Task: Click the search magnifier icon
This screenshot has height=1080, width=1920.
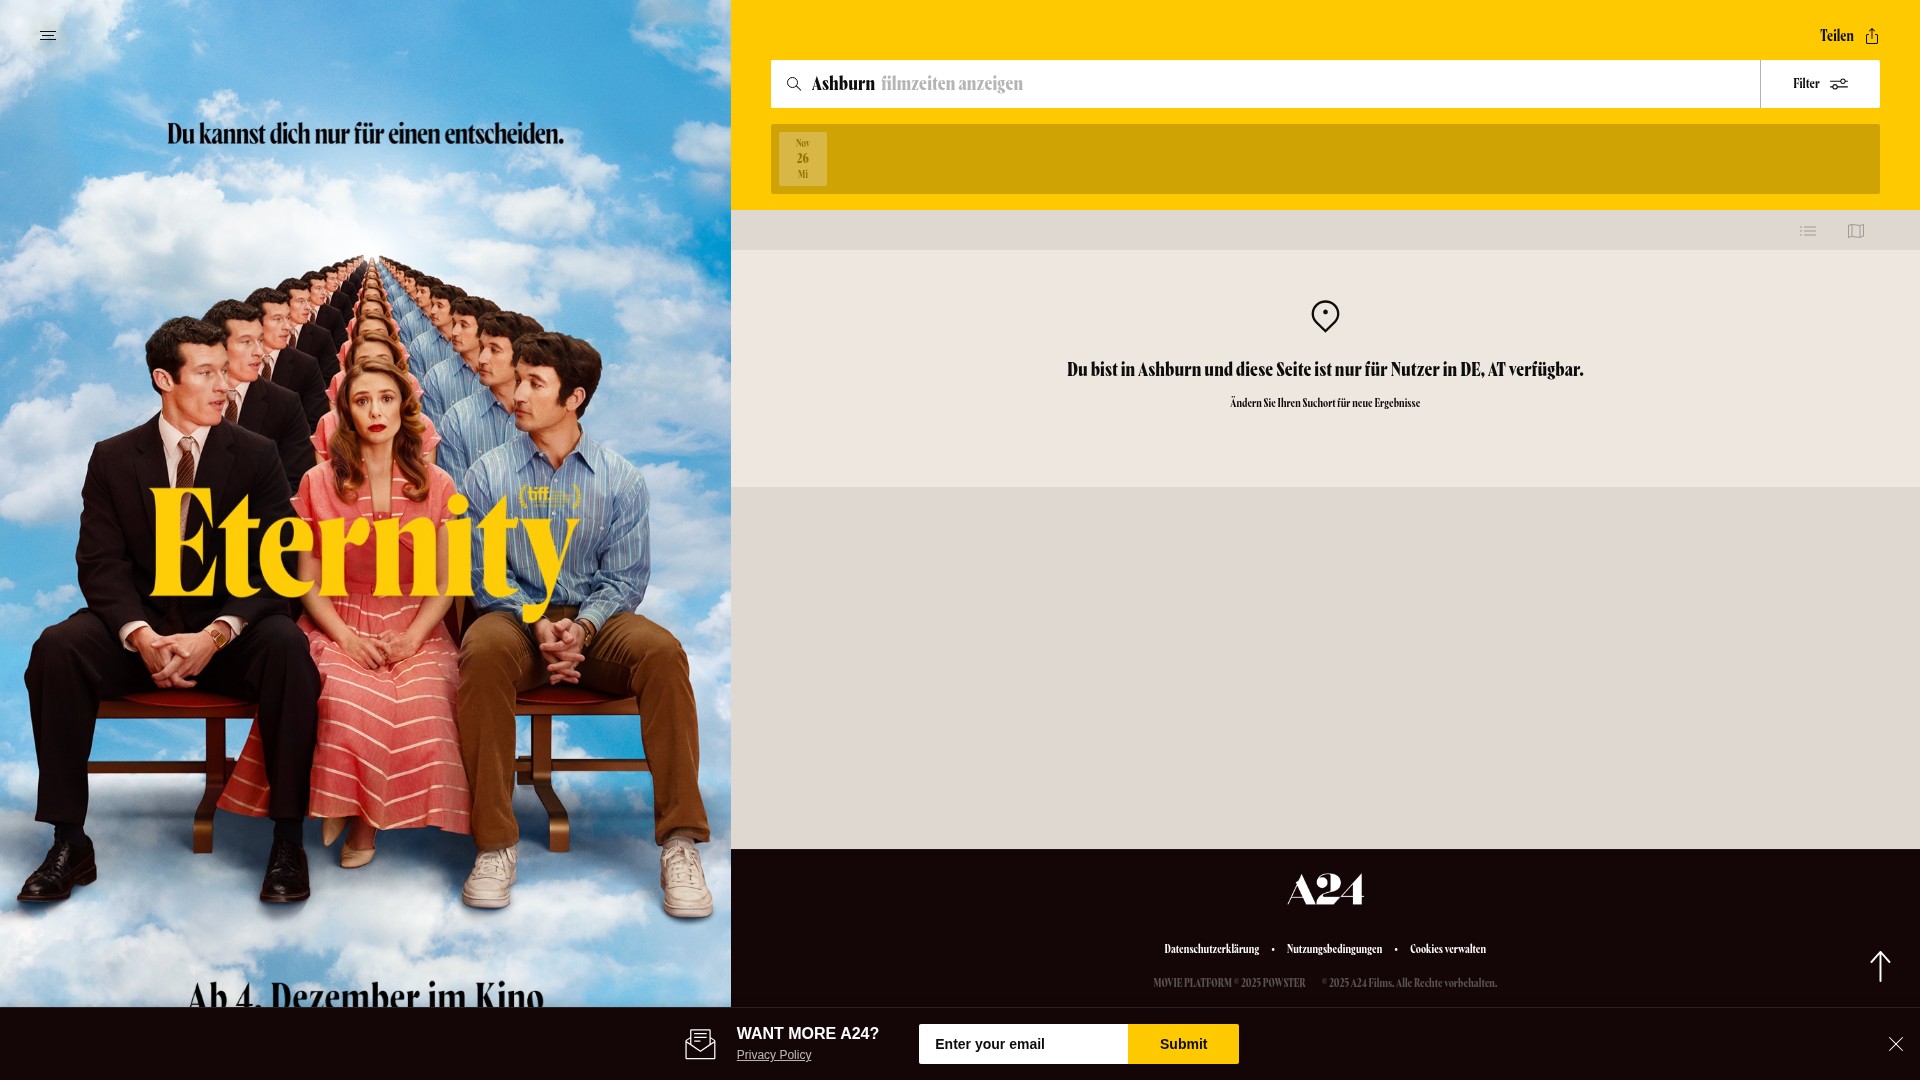Action: click(x=794, y=84)
